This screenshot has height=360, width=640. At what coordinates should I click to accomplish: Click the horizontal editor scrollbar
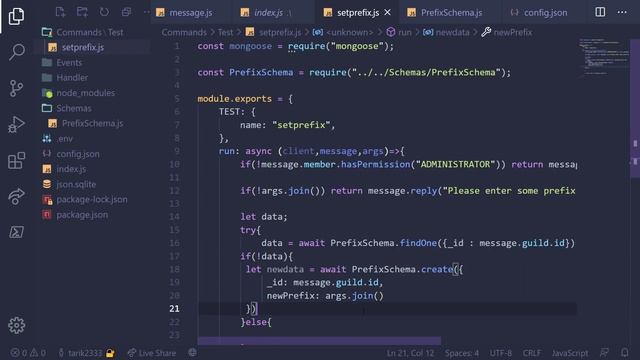(319, 341)
